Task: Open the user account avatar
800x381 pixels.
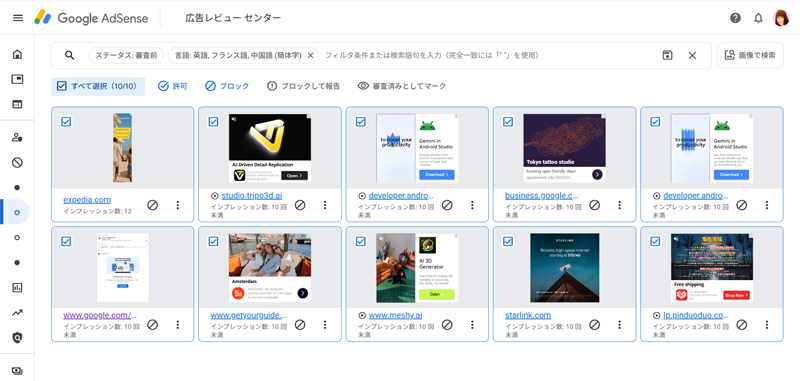Action: 781,18
